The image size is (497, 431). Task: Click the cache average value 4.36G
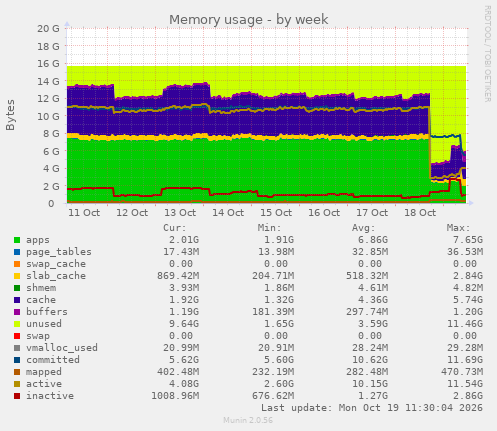point(373,300)
